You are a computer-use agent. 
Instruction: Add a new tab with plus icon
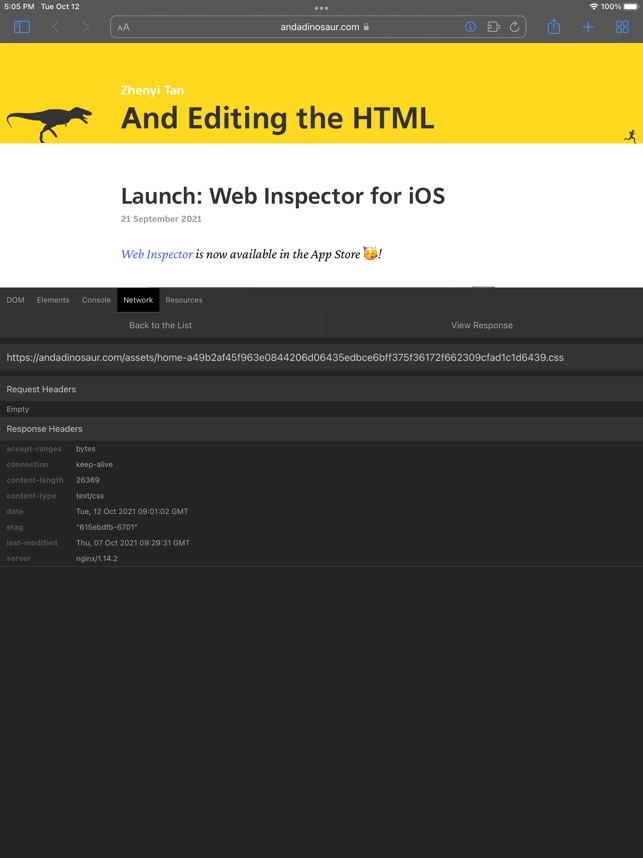pos(588,27)
